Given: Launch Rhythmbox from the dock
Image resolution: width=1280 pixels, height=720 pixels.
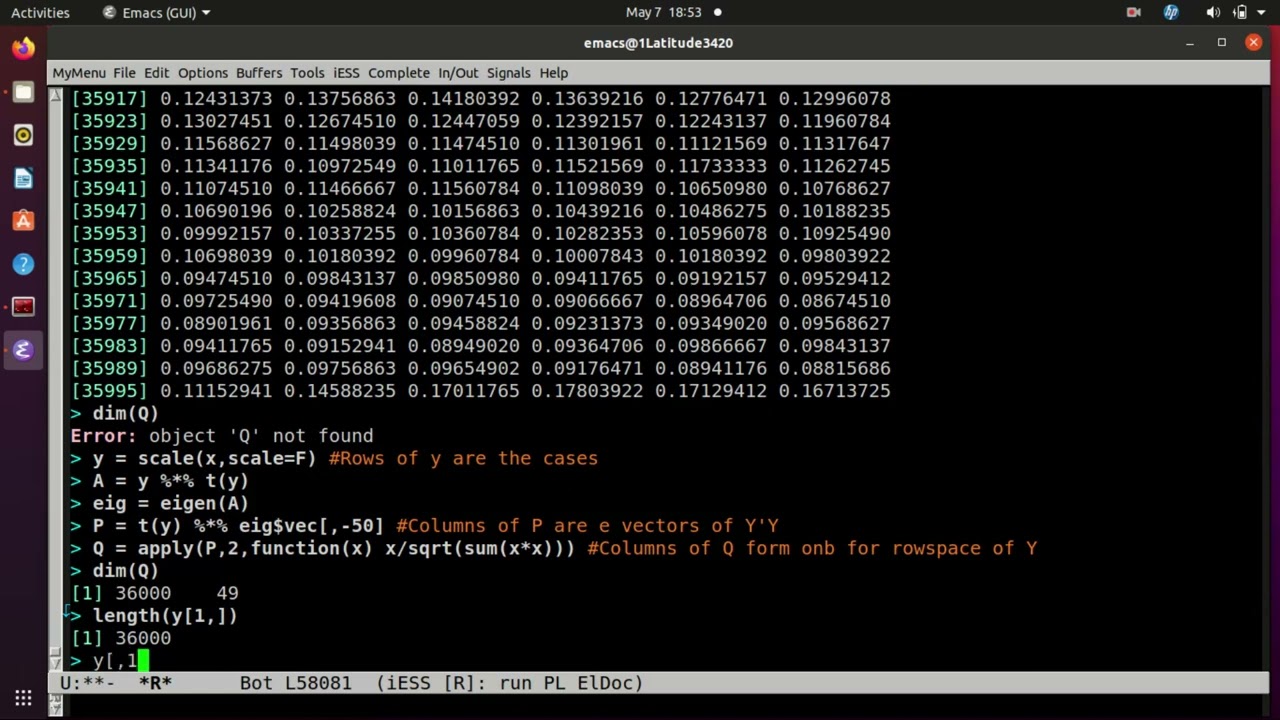Looking at the screenshot, I should [x=23, y=135].
